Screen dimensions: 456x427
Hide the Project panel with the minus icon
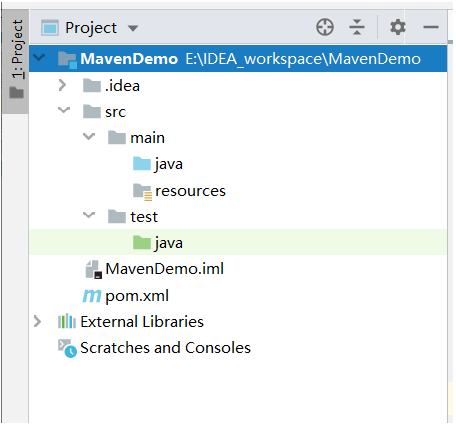pyautogui.click(x=431, y=27)
